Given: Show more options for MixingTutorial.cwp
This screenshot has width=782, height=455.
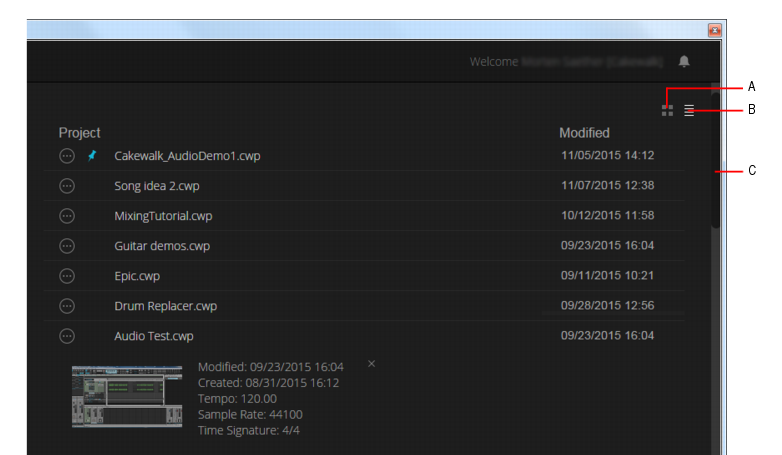Looking at the screenshot, I should 67,216.
